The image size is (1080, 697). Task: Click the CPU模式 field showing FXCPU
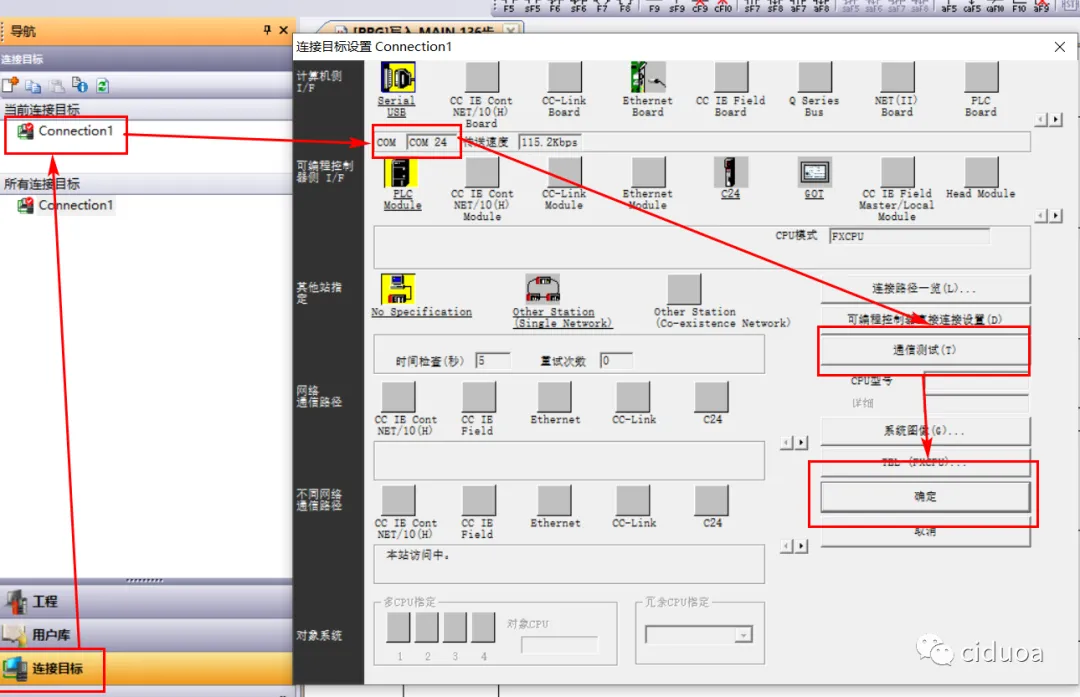tap(909, 236)
